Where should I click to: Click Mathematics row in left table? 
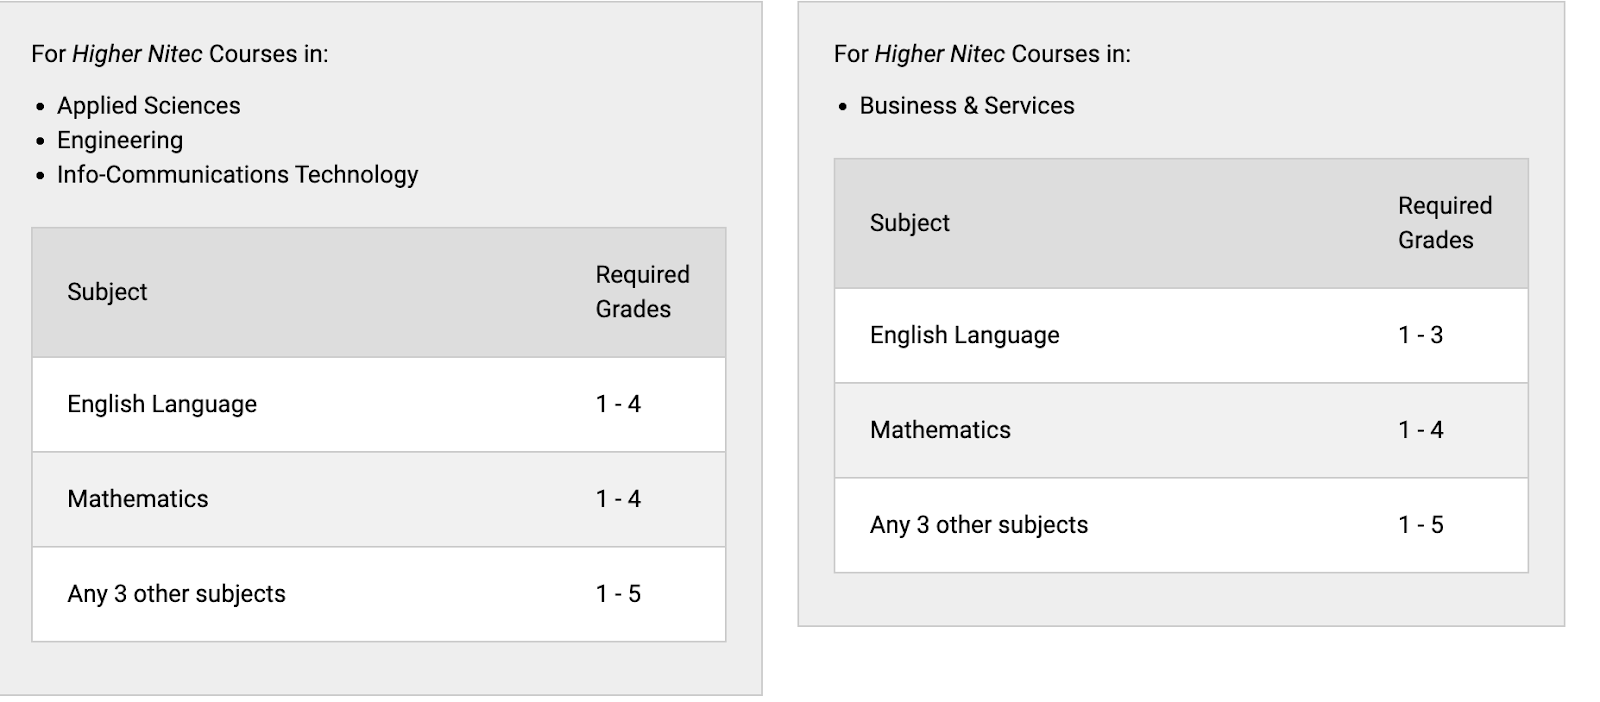pyautogui.click(x=379, y=499)
